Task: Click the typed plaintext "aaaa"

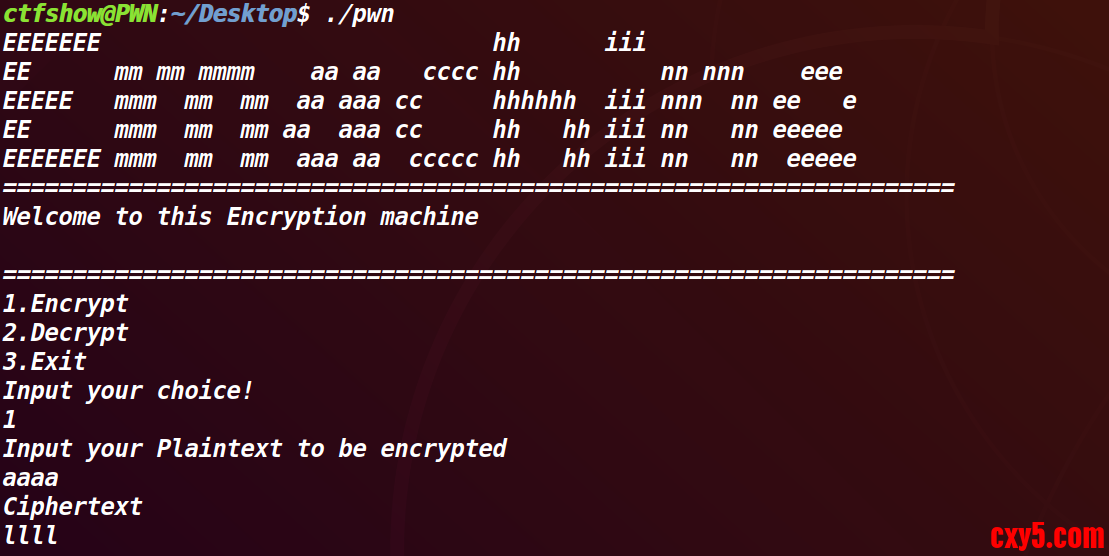Action: pos(30,478)
